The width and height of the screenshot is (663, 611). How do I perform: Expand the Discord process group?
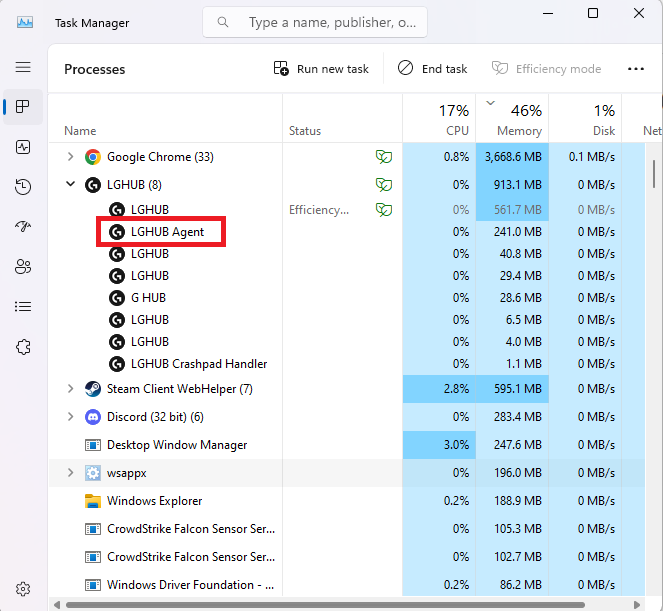(x=70, y=417)
